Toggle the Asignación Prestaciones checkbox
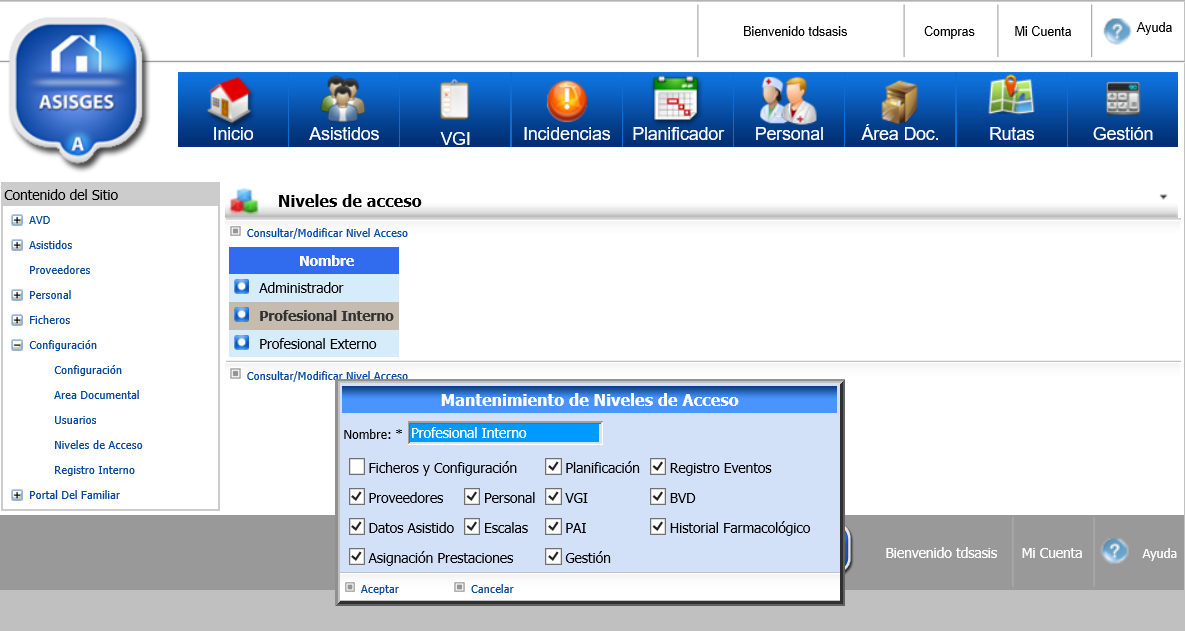Screen dimensions: 1185x631 (x=357, y=557)
